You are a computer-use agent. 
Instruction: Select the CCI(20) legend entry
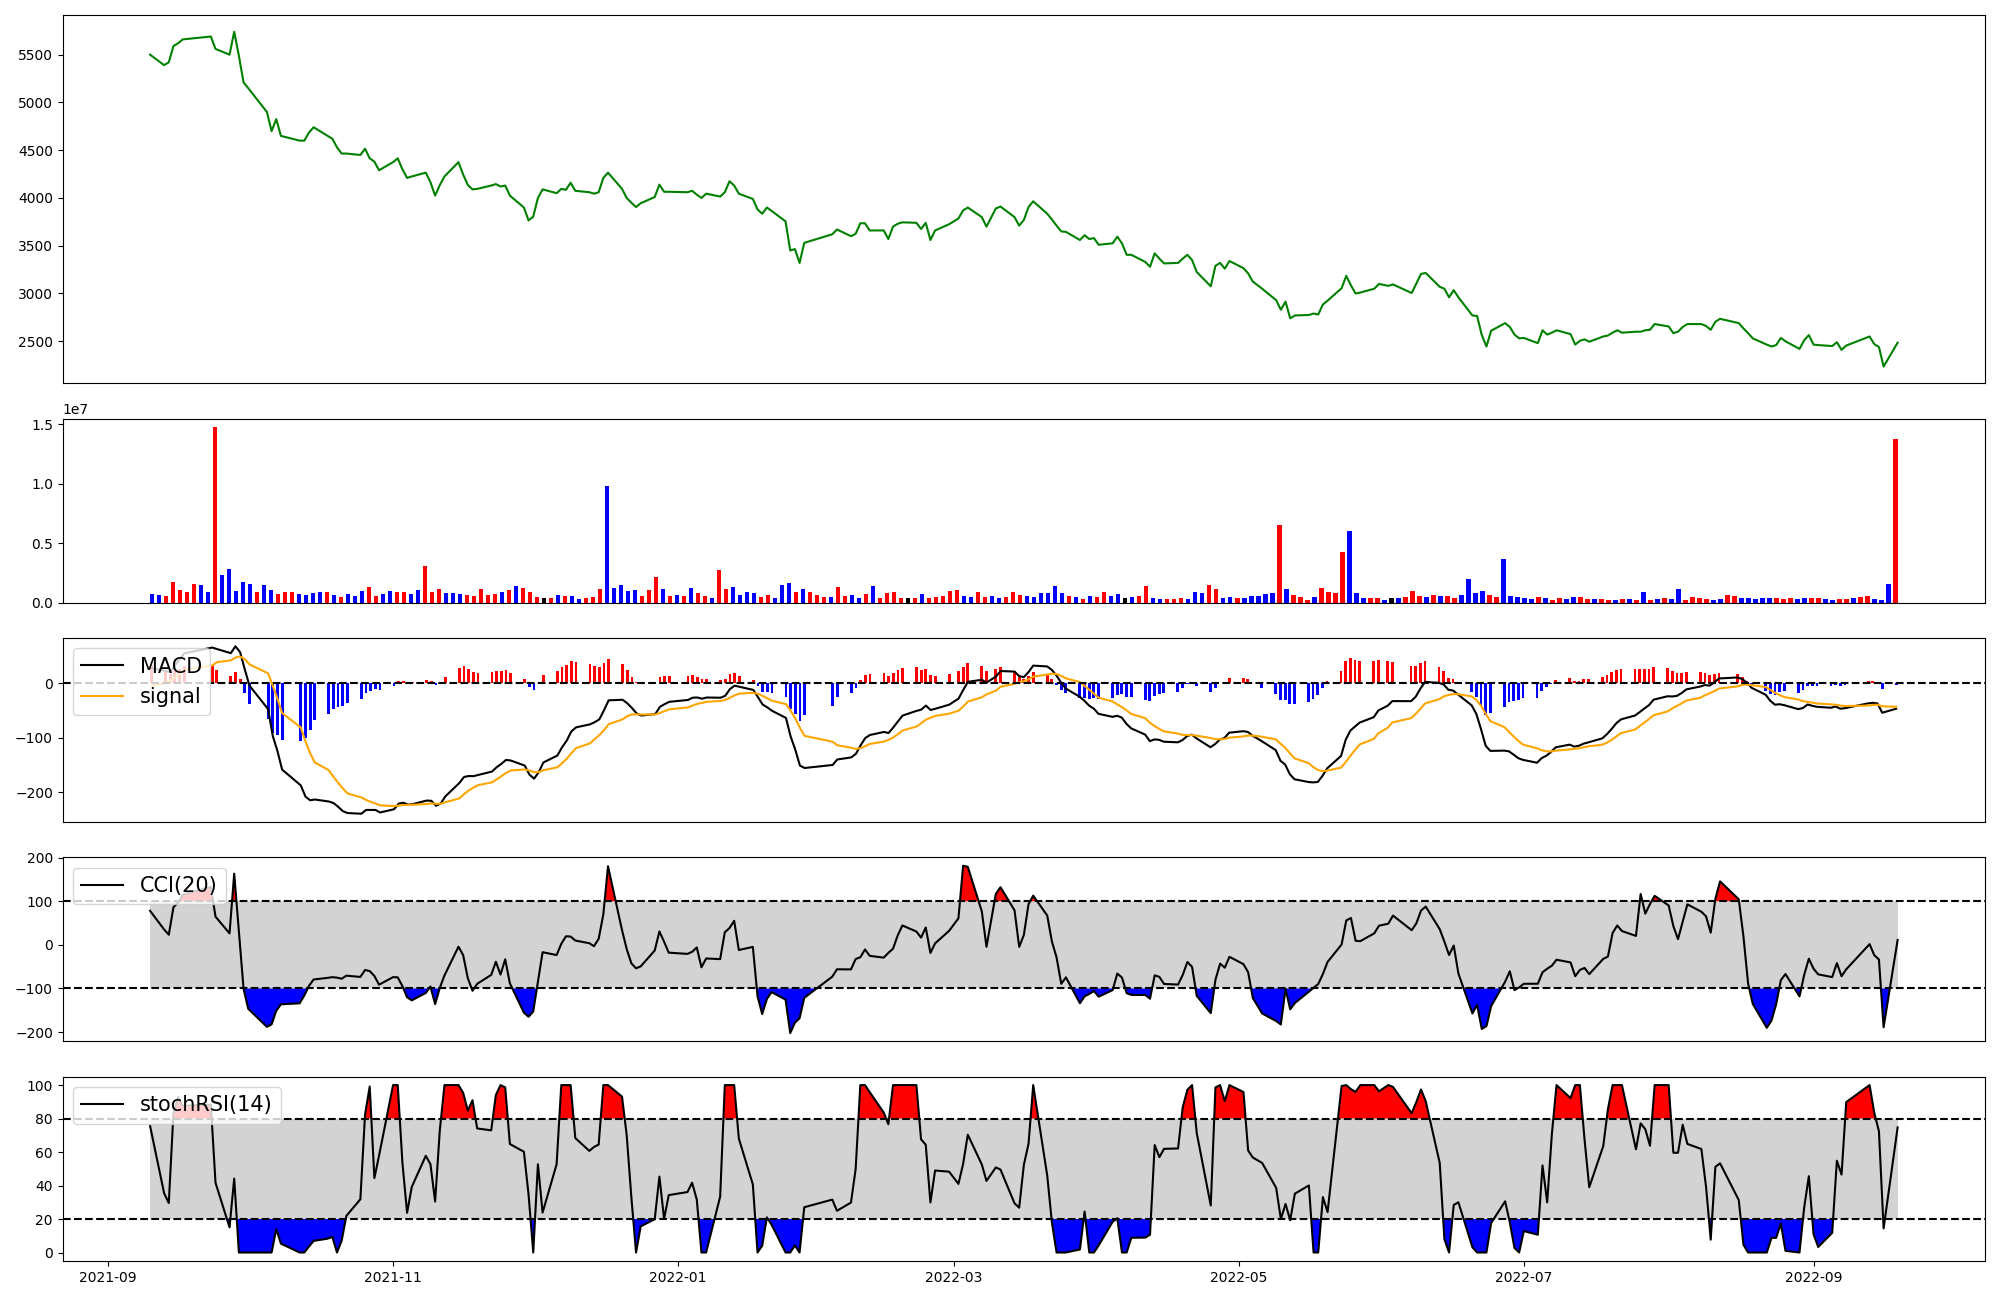(x=178, y=885)
